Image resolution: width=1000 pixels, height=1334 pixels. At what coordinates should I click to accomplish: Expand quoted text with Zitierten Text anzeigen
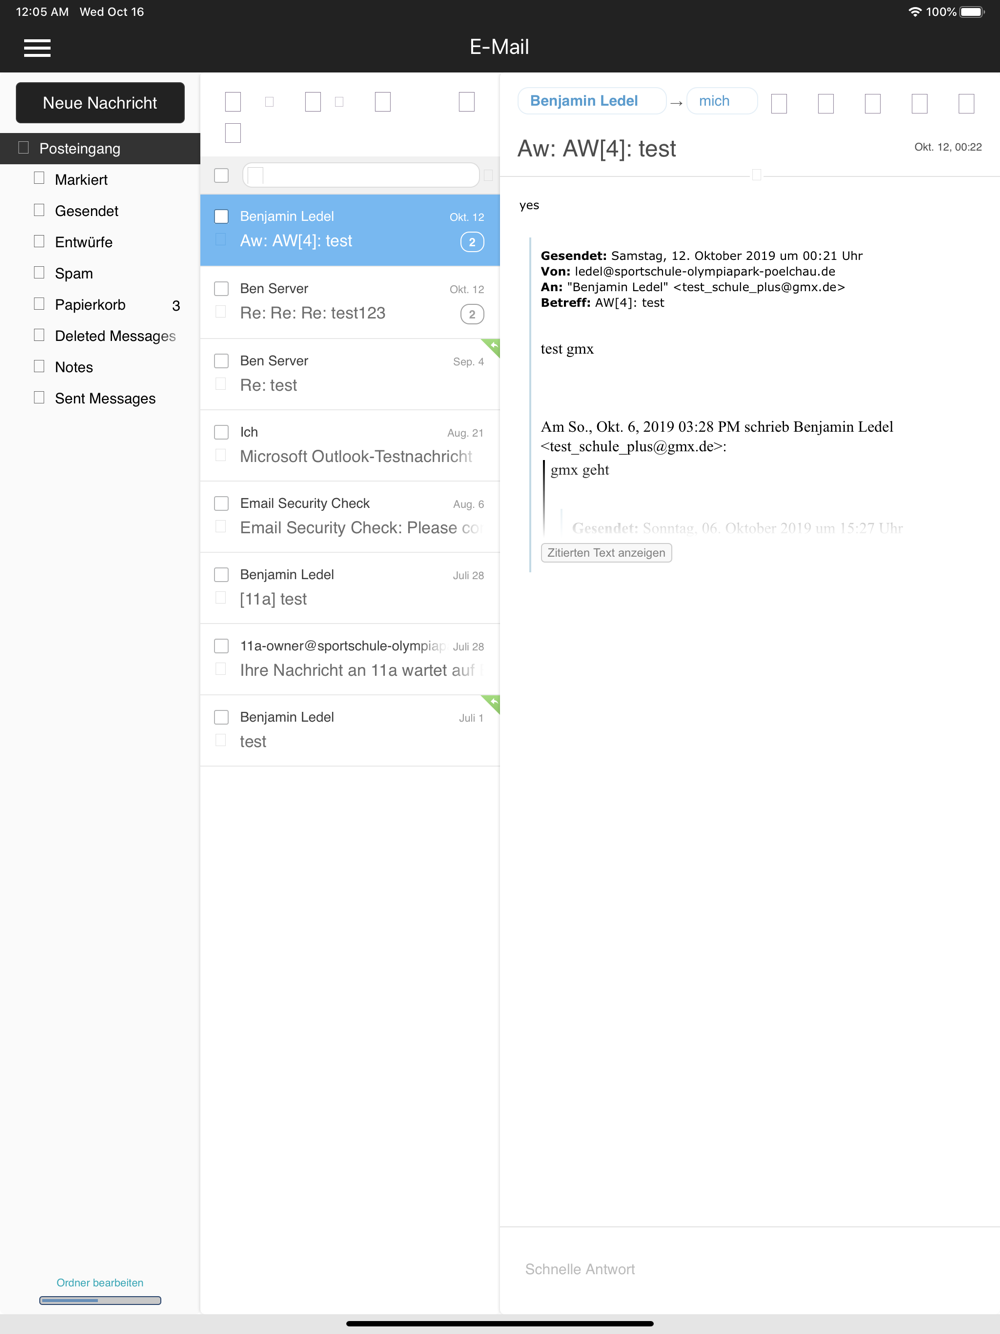point(606,553)
